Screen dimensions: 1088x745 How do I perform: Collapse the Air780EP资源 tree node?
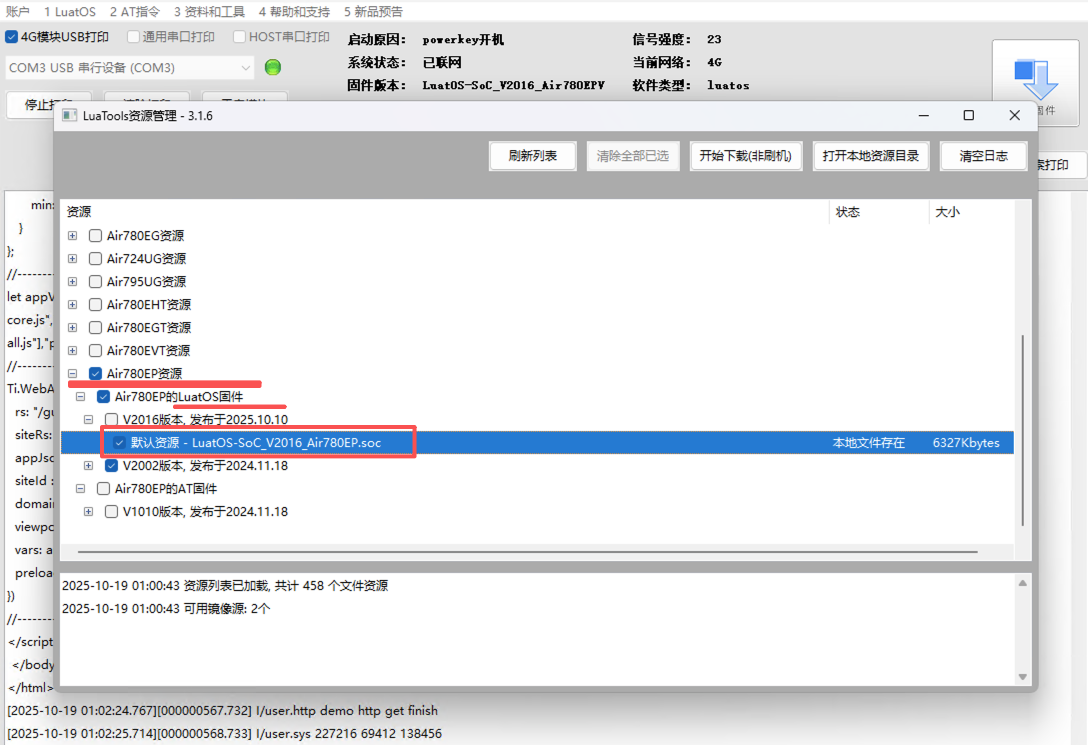[72, 374]
